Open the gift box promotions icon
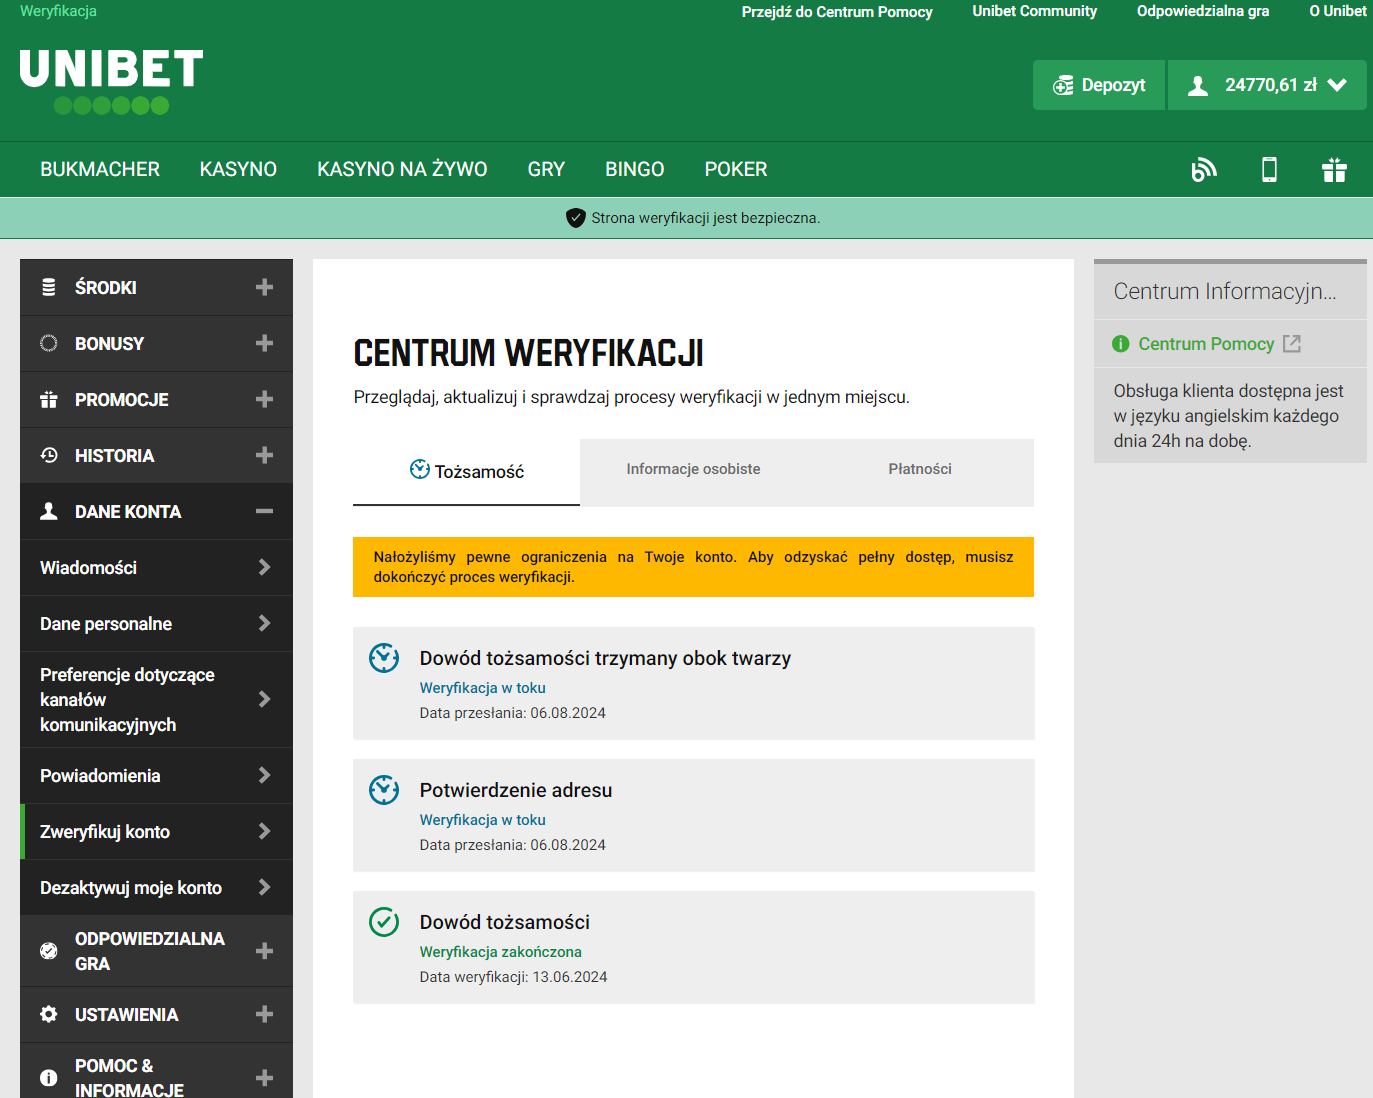 [x=1334, y=170]
